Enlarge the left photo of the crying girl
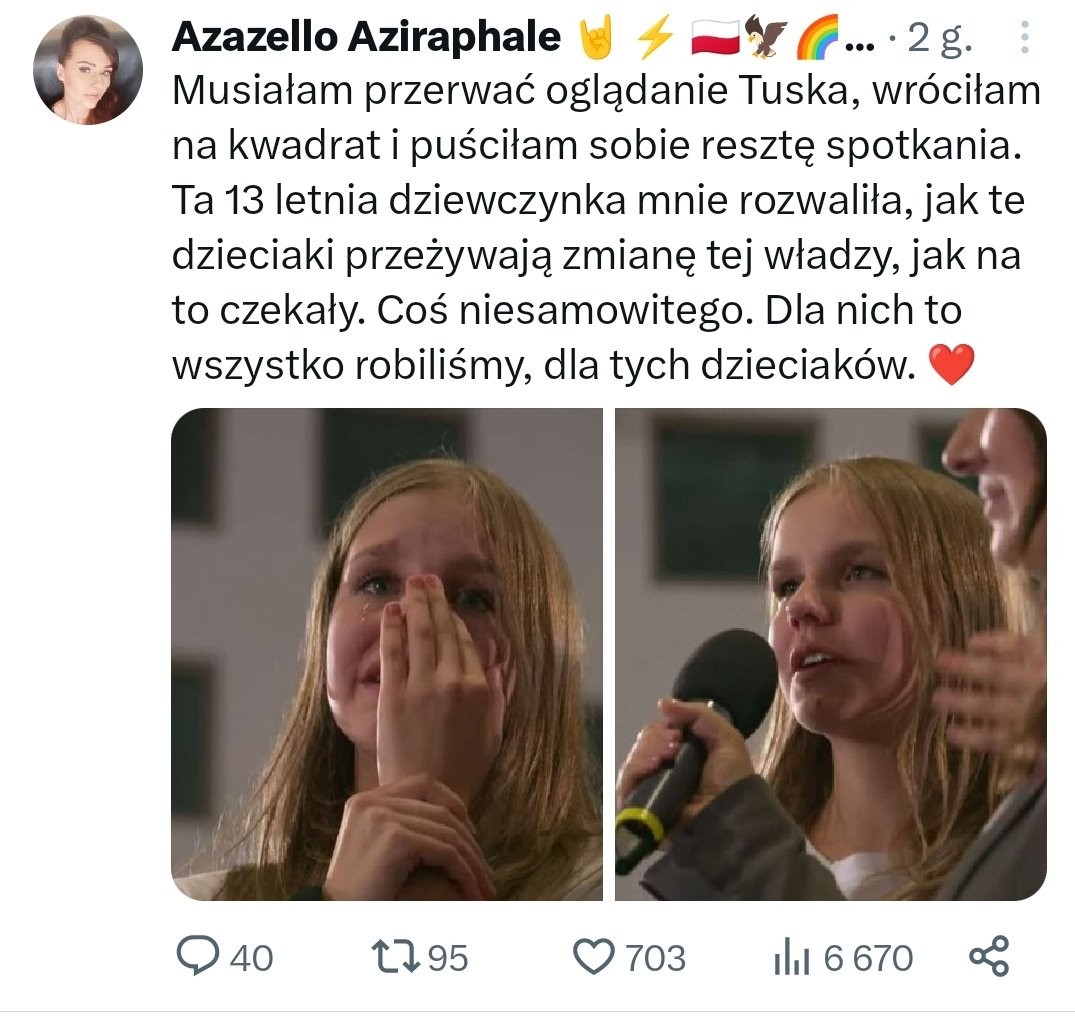 tap(387, 654)
